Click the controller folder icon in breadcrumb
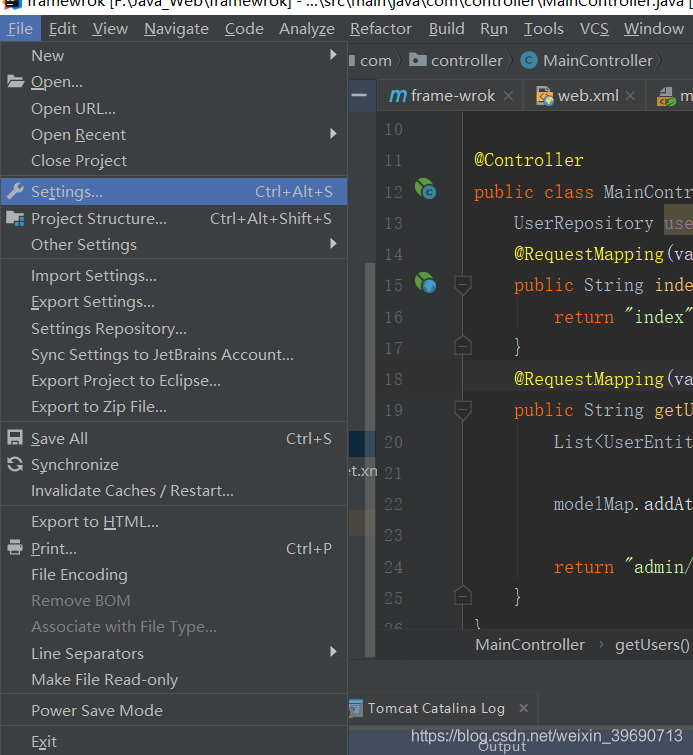Screen dimensions: 693x755 click(x=418, y=60)
